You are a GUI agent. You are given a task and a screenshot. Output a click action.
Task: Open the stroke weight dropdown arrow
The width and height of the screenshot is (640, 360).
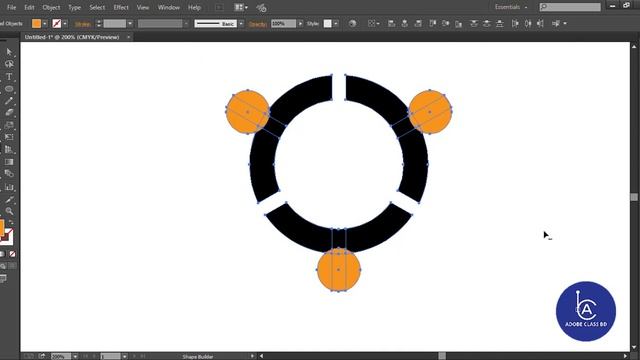point(130,24)
